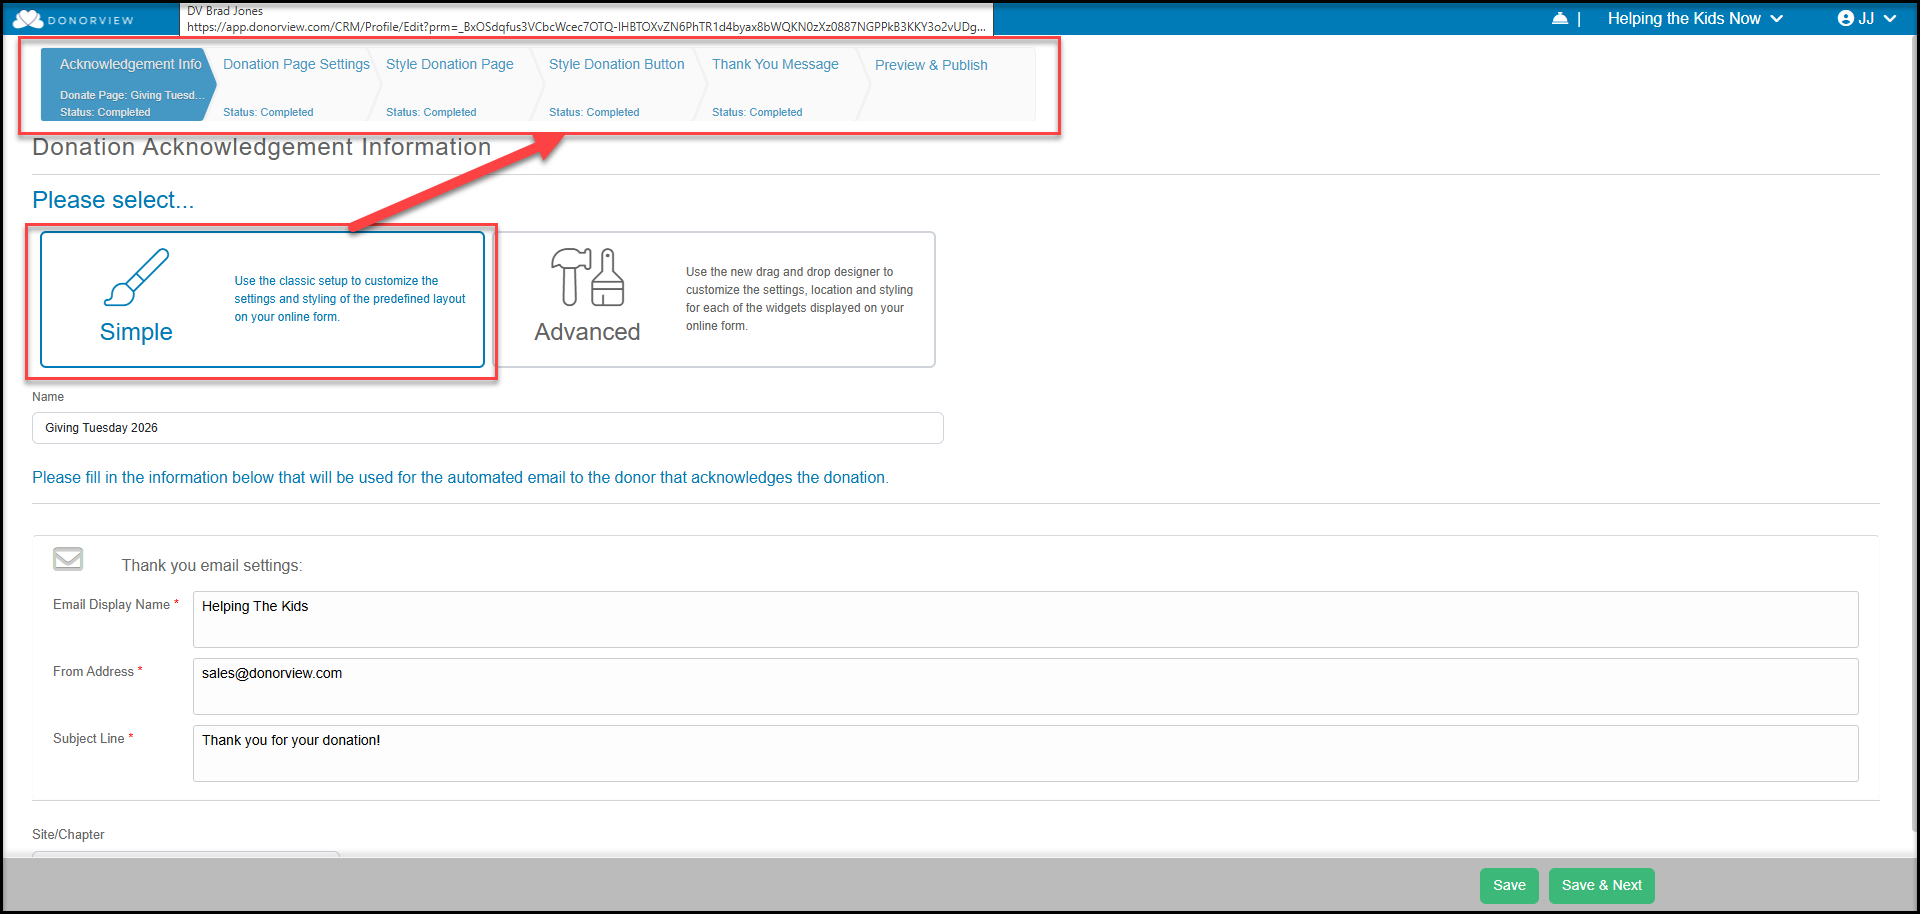1920x914 pixels.
Task: Open the Acknowledgement Info step tab
Action: [x=128, y=85]
